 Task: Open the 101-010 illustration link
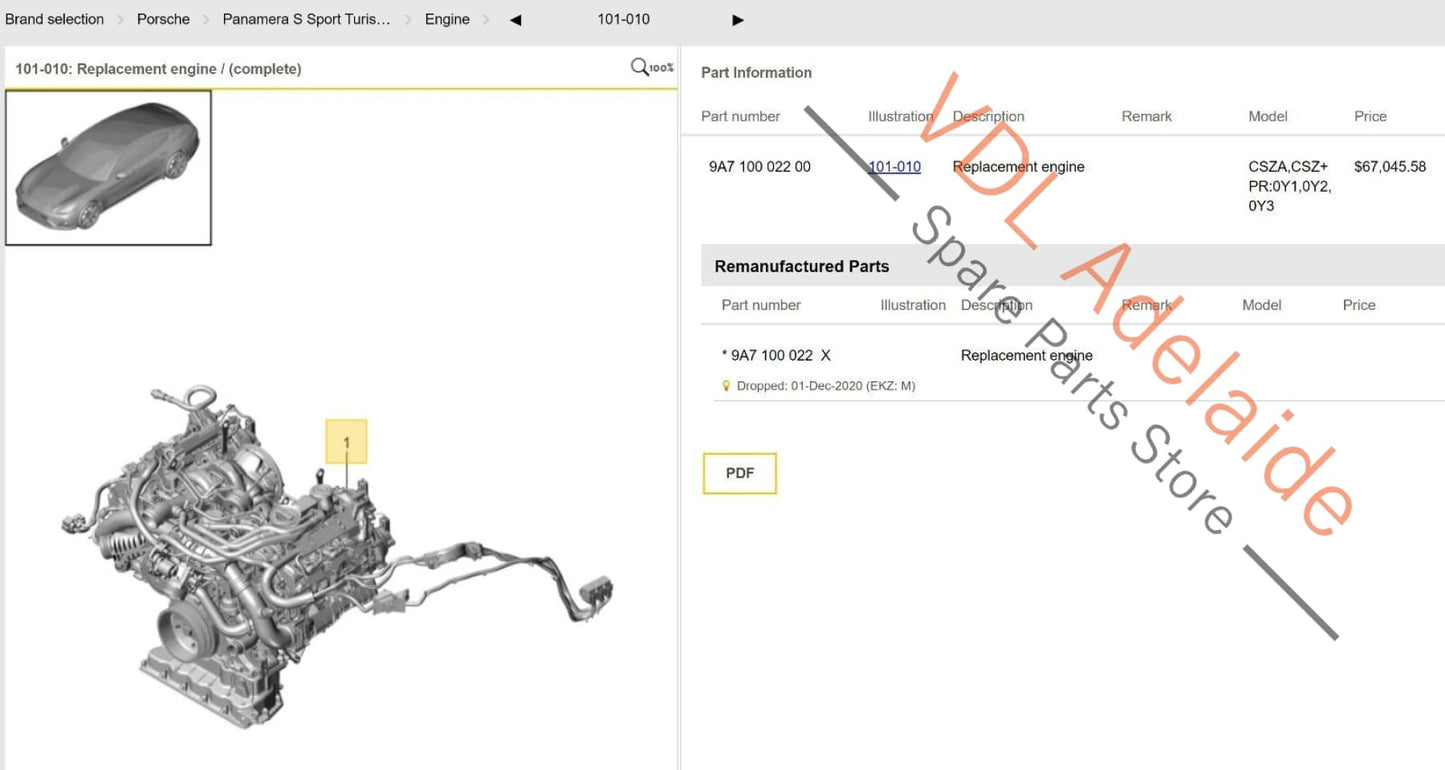[x=894, y=167]
